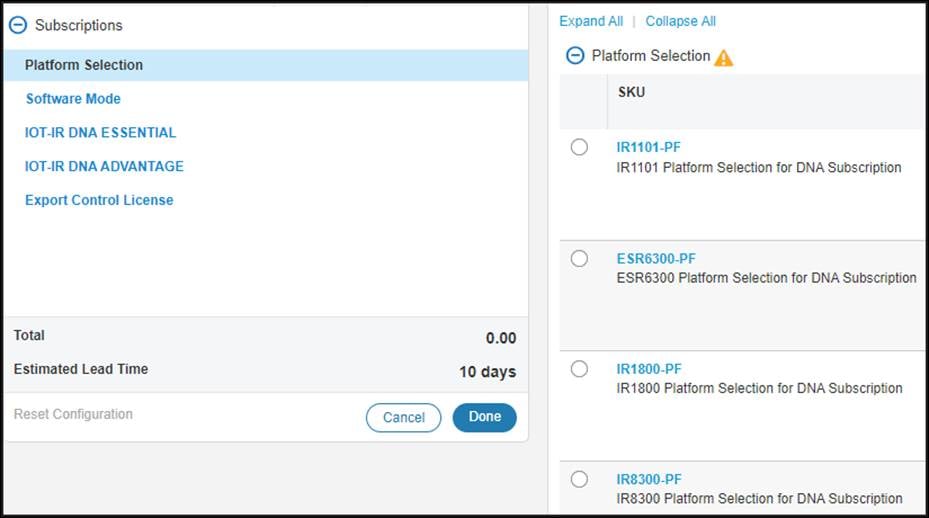The width and height of the screenshot is (929, 518).
Task: Click the SKU column header
Action: tap(632, 92)
